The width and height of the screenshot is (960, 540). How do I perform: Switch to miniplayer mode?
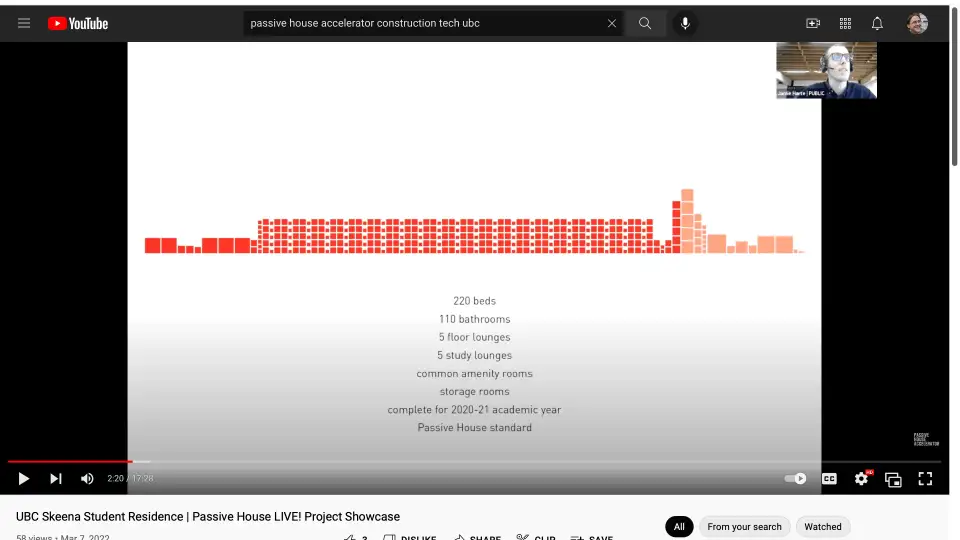pos(893,479)
